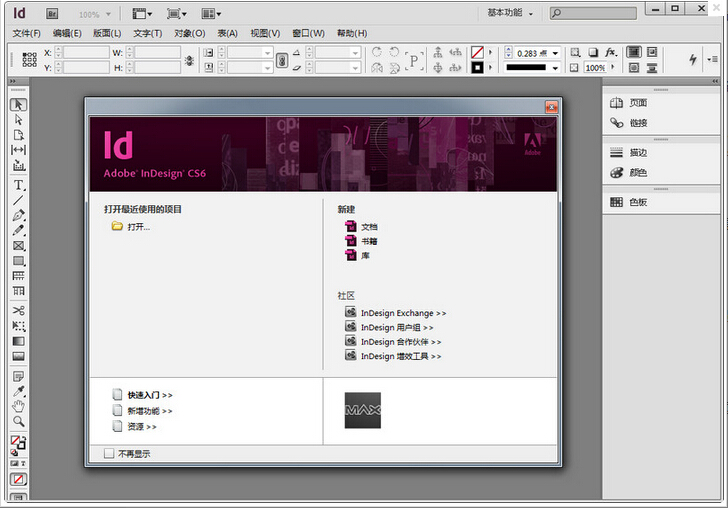Click 打开... to open a file
Viewport: 728px width, 508px height.
139,227
